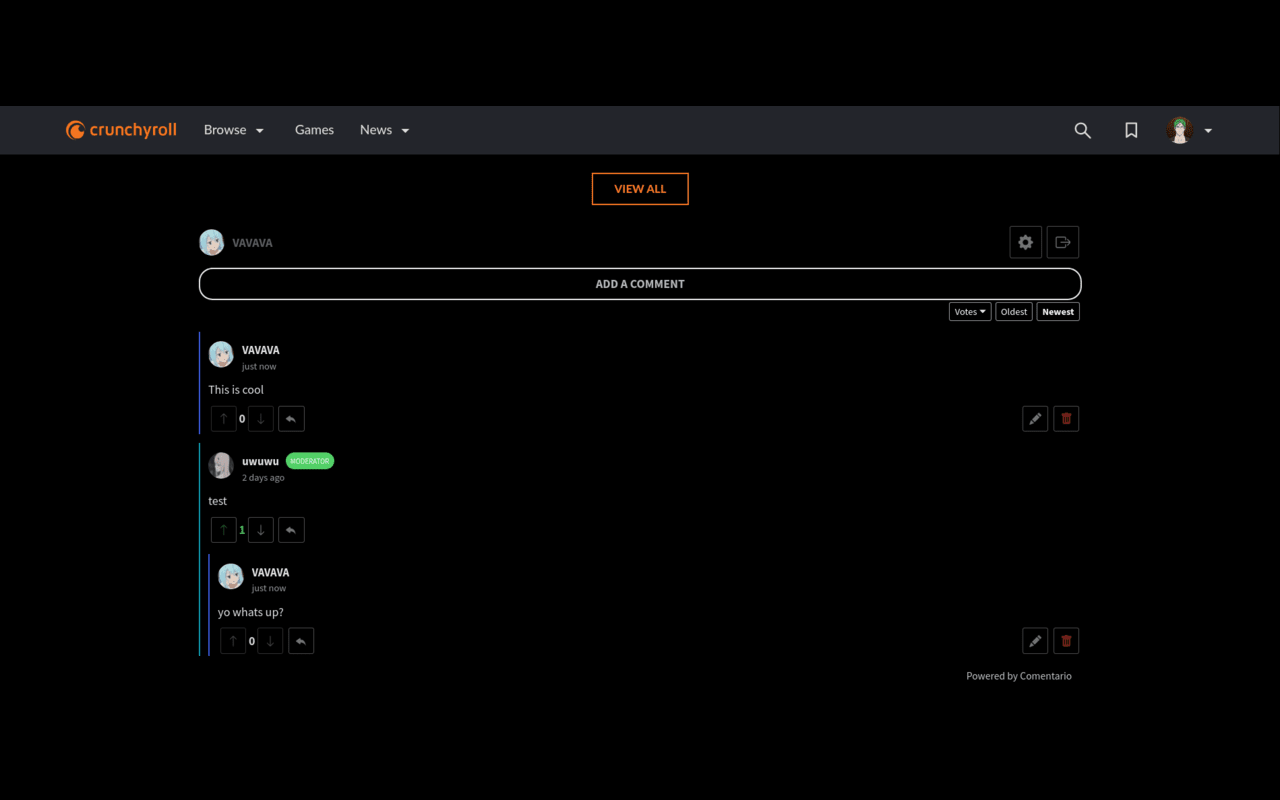Click the ADD A COMMENT field
The image size is (1280, 800).
pos(640,284)
